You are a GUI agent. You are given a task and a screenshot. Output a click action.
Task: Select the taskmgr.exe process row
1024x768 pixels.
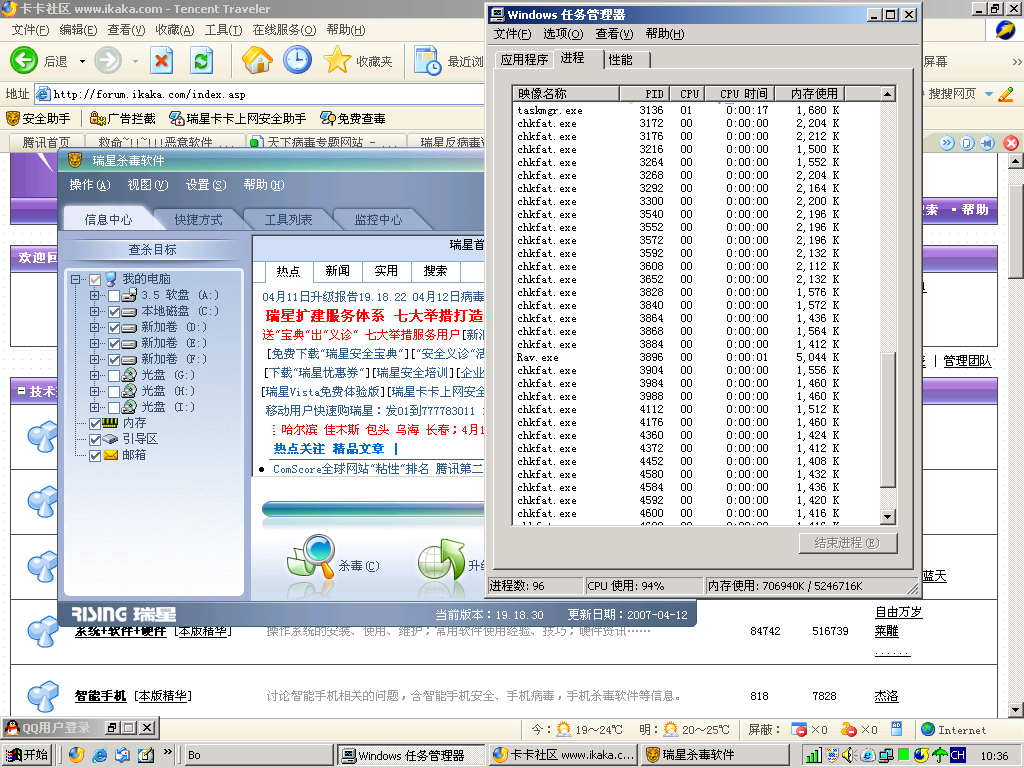(697, 110)
